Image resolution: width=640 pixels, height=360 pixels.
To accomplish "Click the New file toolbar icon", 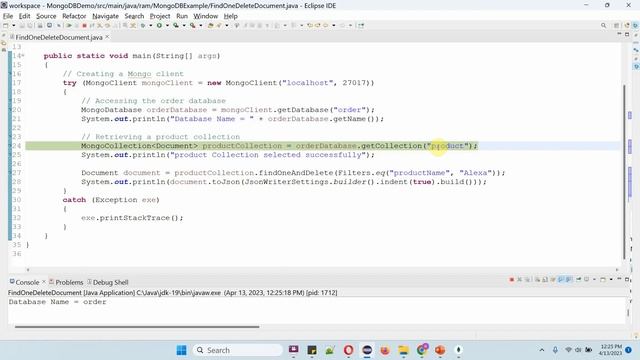I will point(6,25).
